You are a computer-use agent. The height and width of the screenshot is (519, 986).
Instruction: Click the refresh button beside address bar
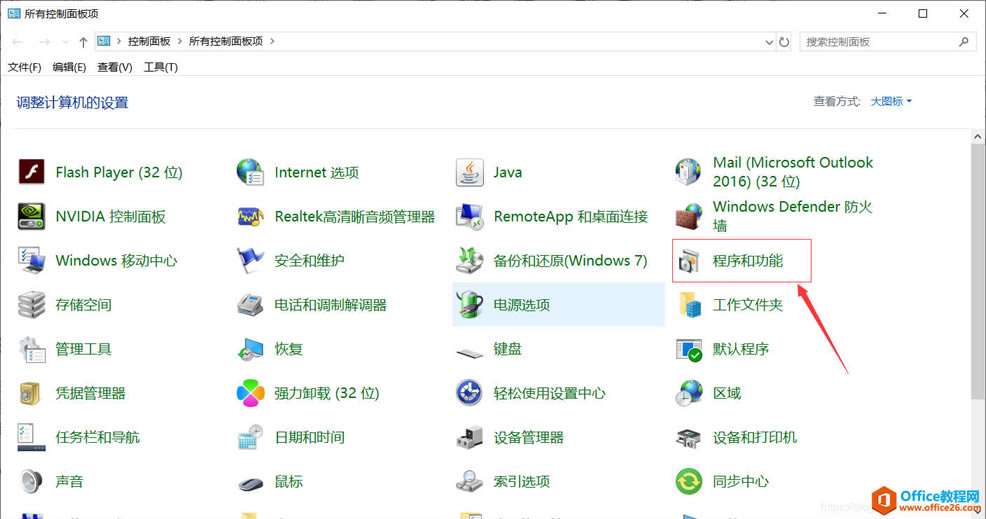click(x=784, y=42)
